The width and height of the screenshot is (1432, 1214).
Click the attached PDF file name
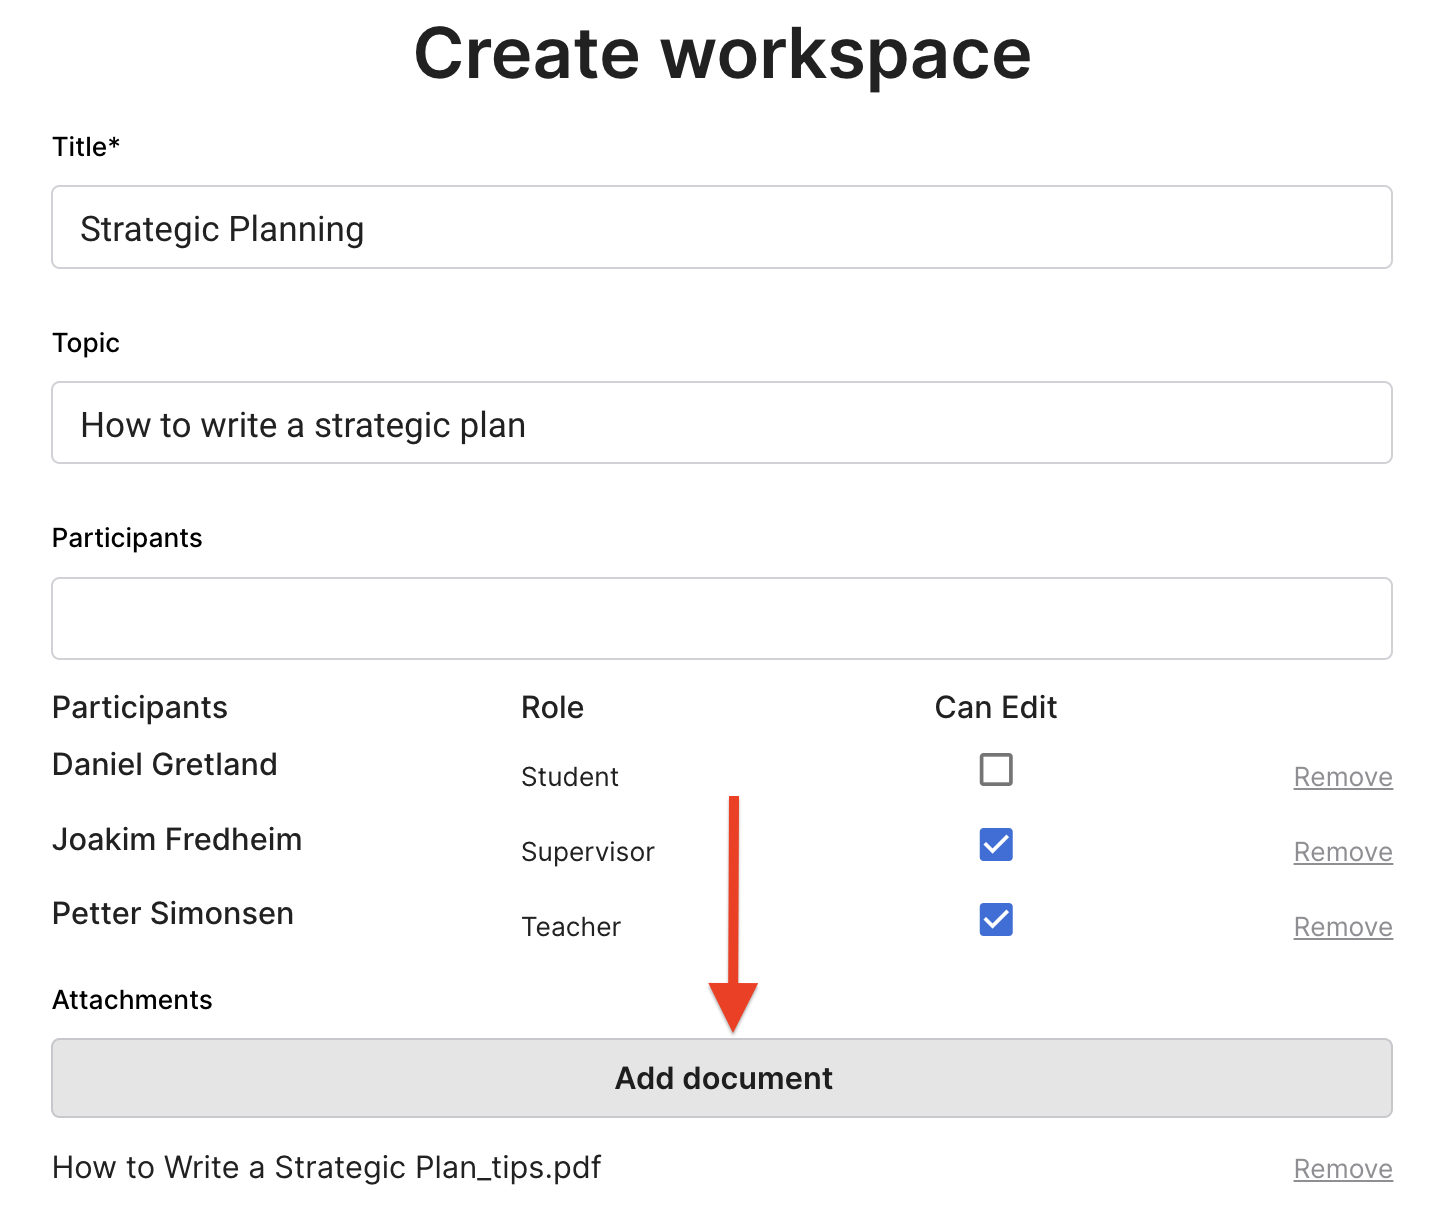(326, 1168)
